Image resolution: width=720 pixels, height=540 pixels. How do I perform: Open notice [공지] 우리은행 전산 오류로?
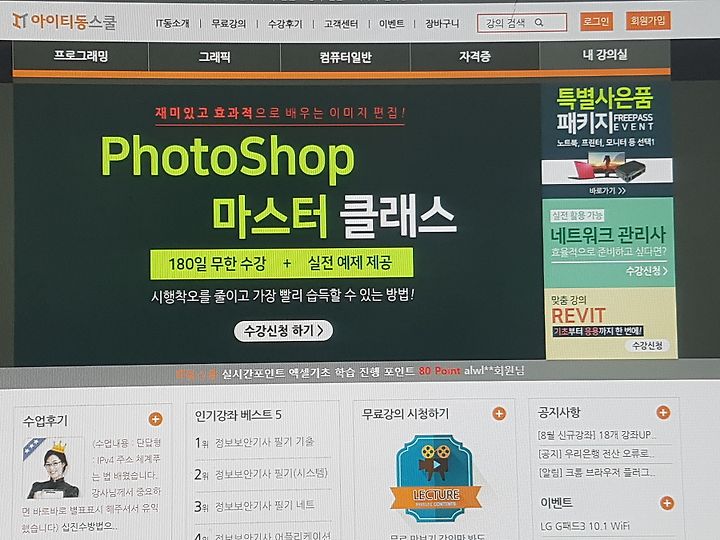click(x=596, y=454)
